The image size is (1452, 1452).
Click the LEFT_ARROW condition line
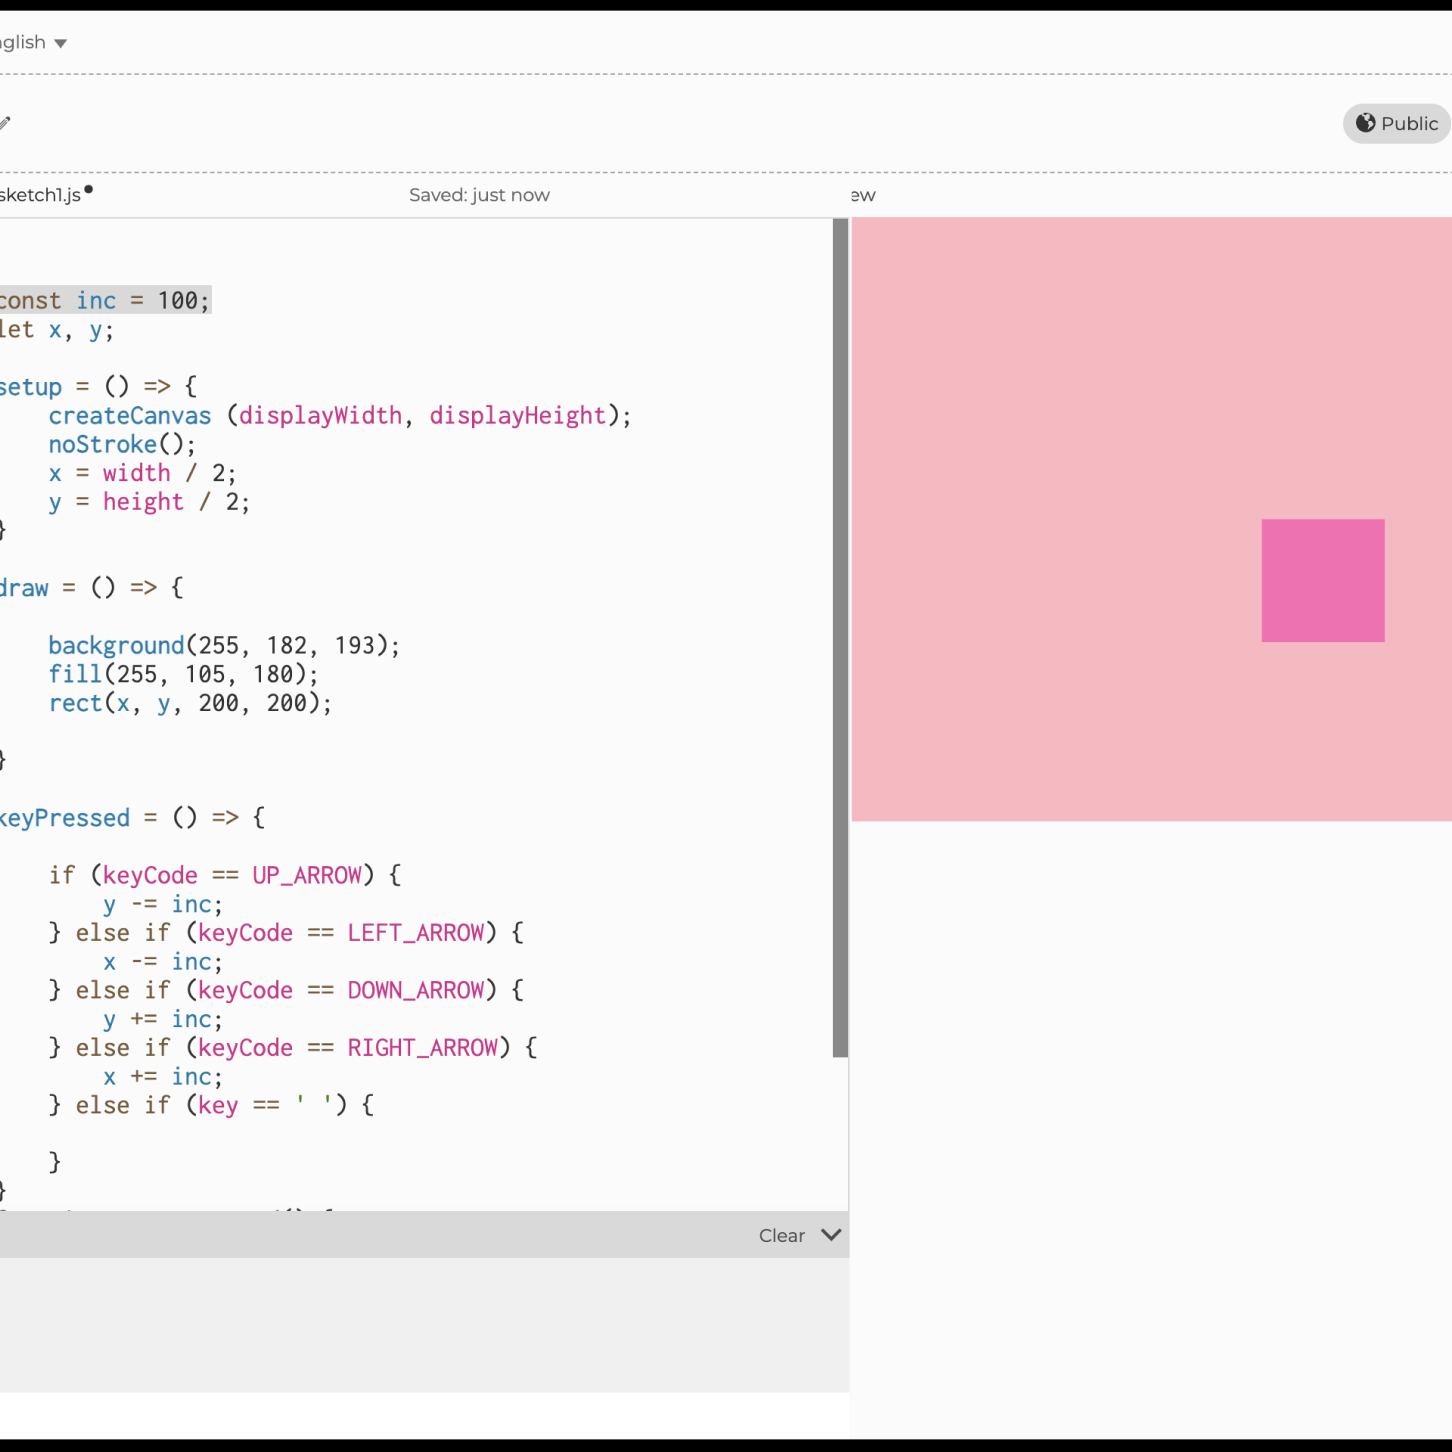pos(286,933)
